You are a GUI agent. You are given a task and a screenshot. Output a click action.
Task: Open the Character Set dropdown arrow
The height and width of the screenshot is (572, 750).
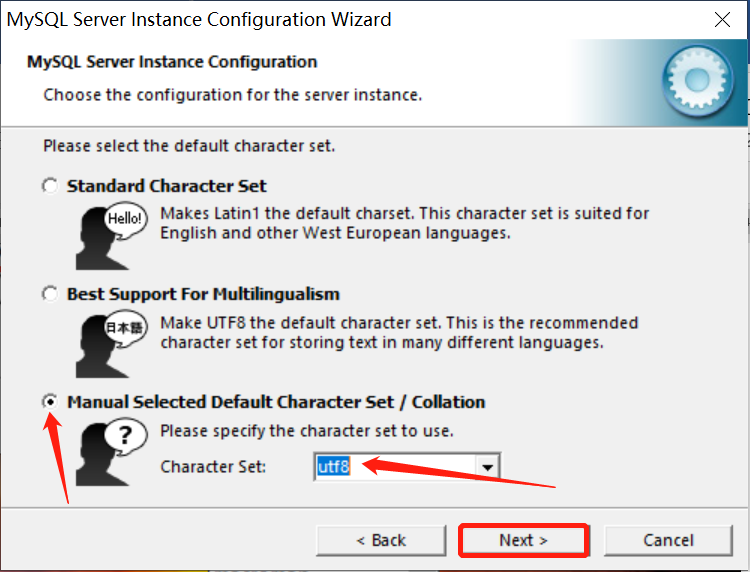[x=487, y=467]
